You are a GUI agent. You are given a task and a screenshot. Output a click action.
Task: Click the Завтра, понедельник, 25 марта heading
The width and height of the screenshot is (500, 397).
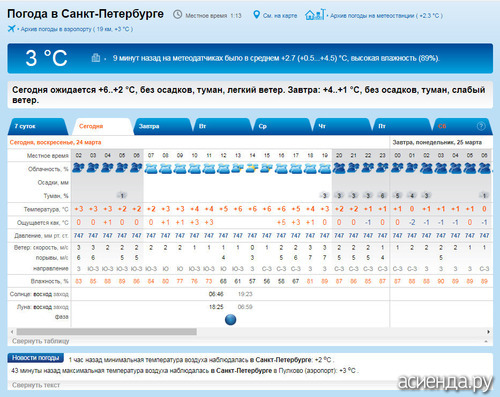click(x=437, y=142)
